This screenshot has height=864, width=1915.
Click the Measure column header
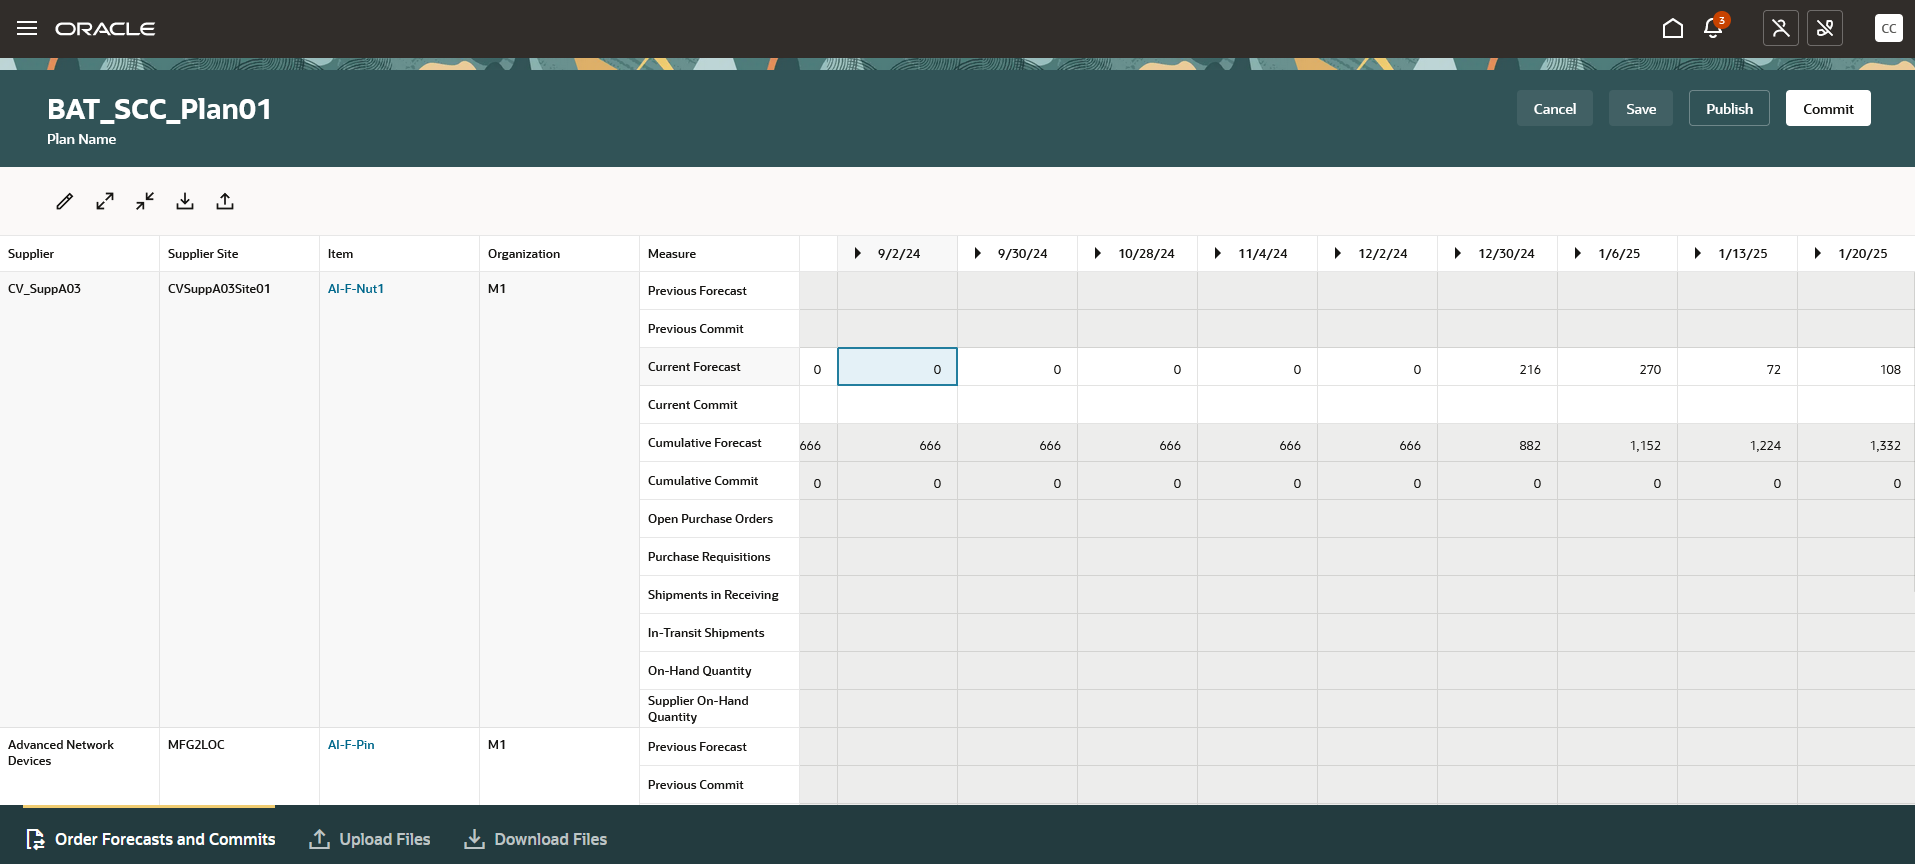pos(719,254)
